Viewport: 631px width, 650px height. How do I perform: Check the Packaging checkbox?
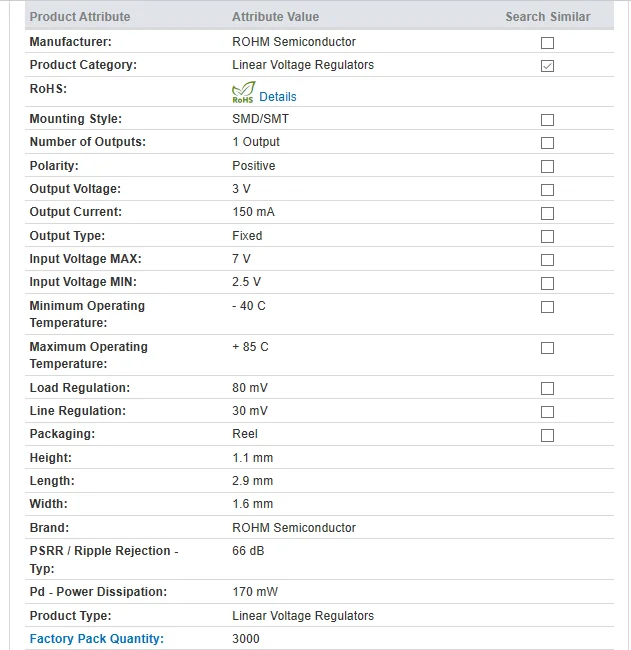pyautogui.click(x=547, y=435)
